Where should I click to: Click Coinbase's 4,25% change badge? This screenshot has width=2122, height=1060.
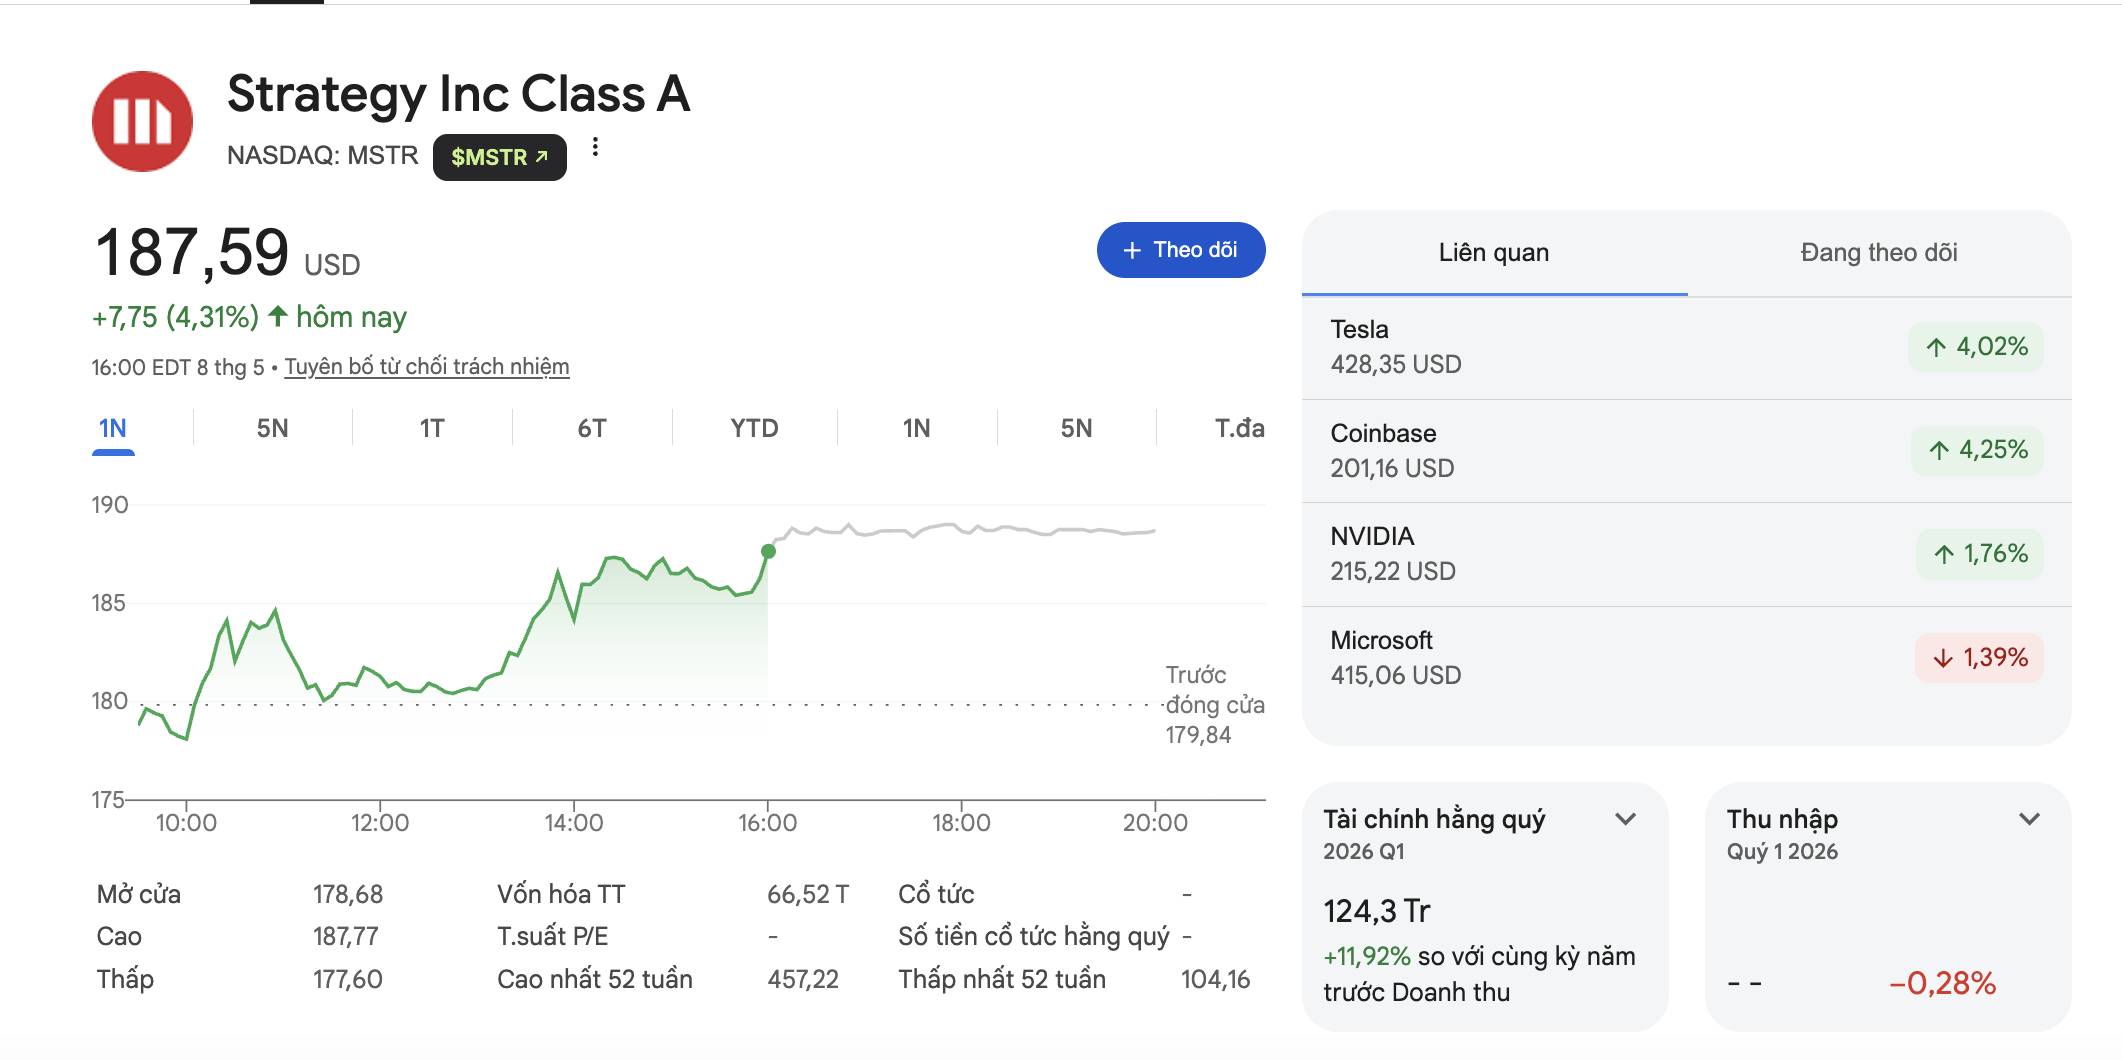pos(1977,450)
